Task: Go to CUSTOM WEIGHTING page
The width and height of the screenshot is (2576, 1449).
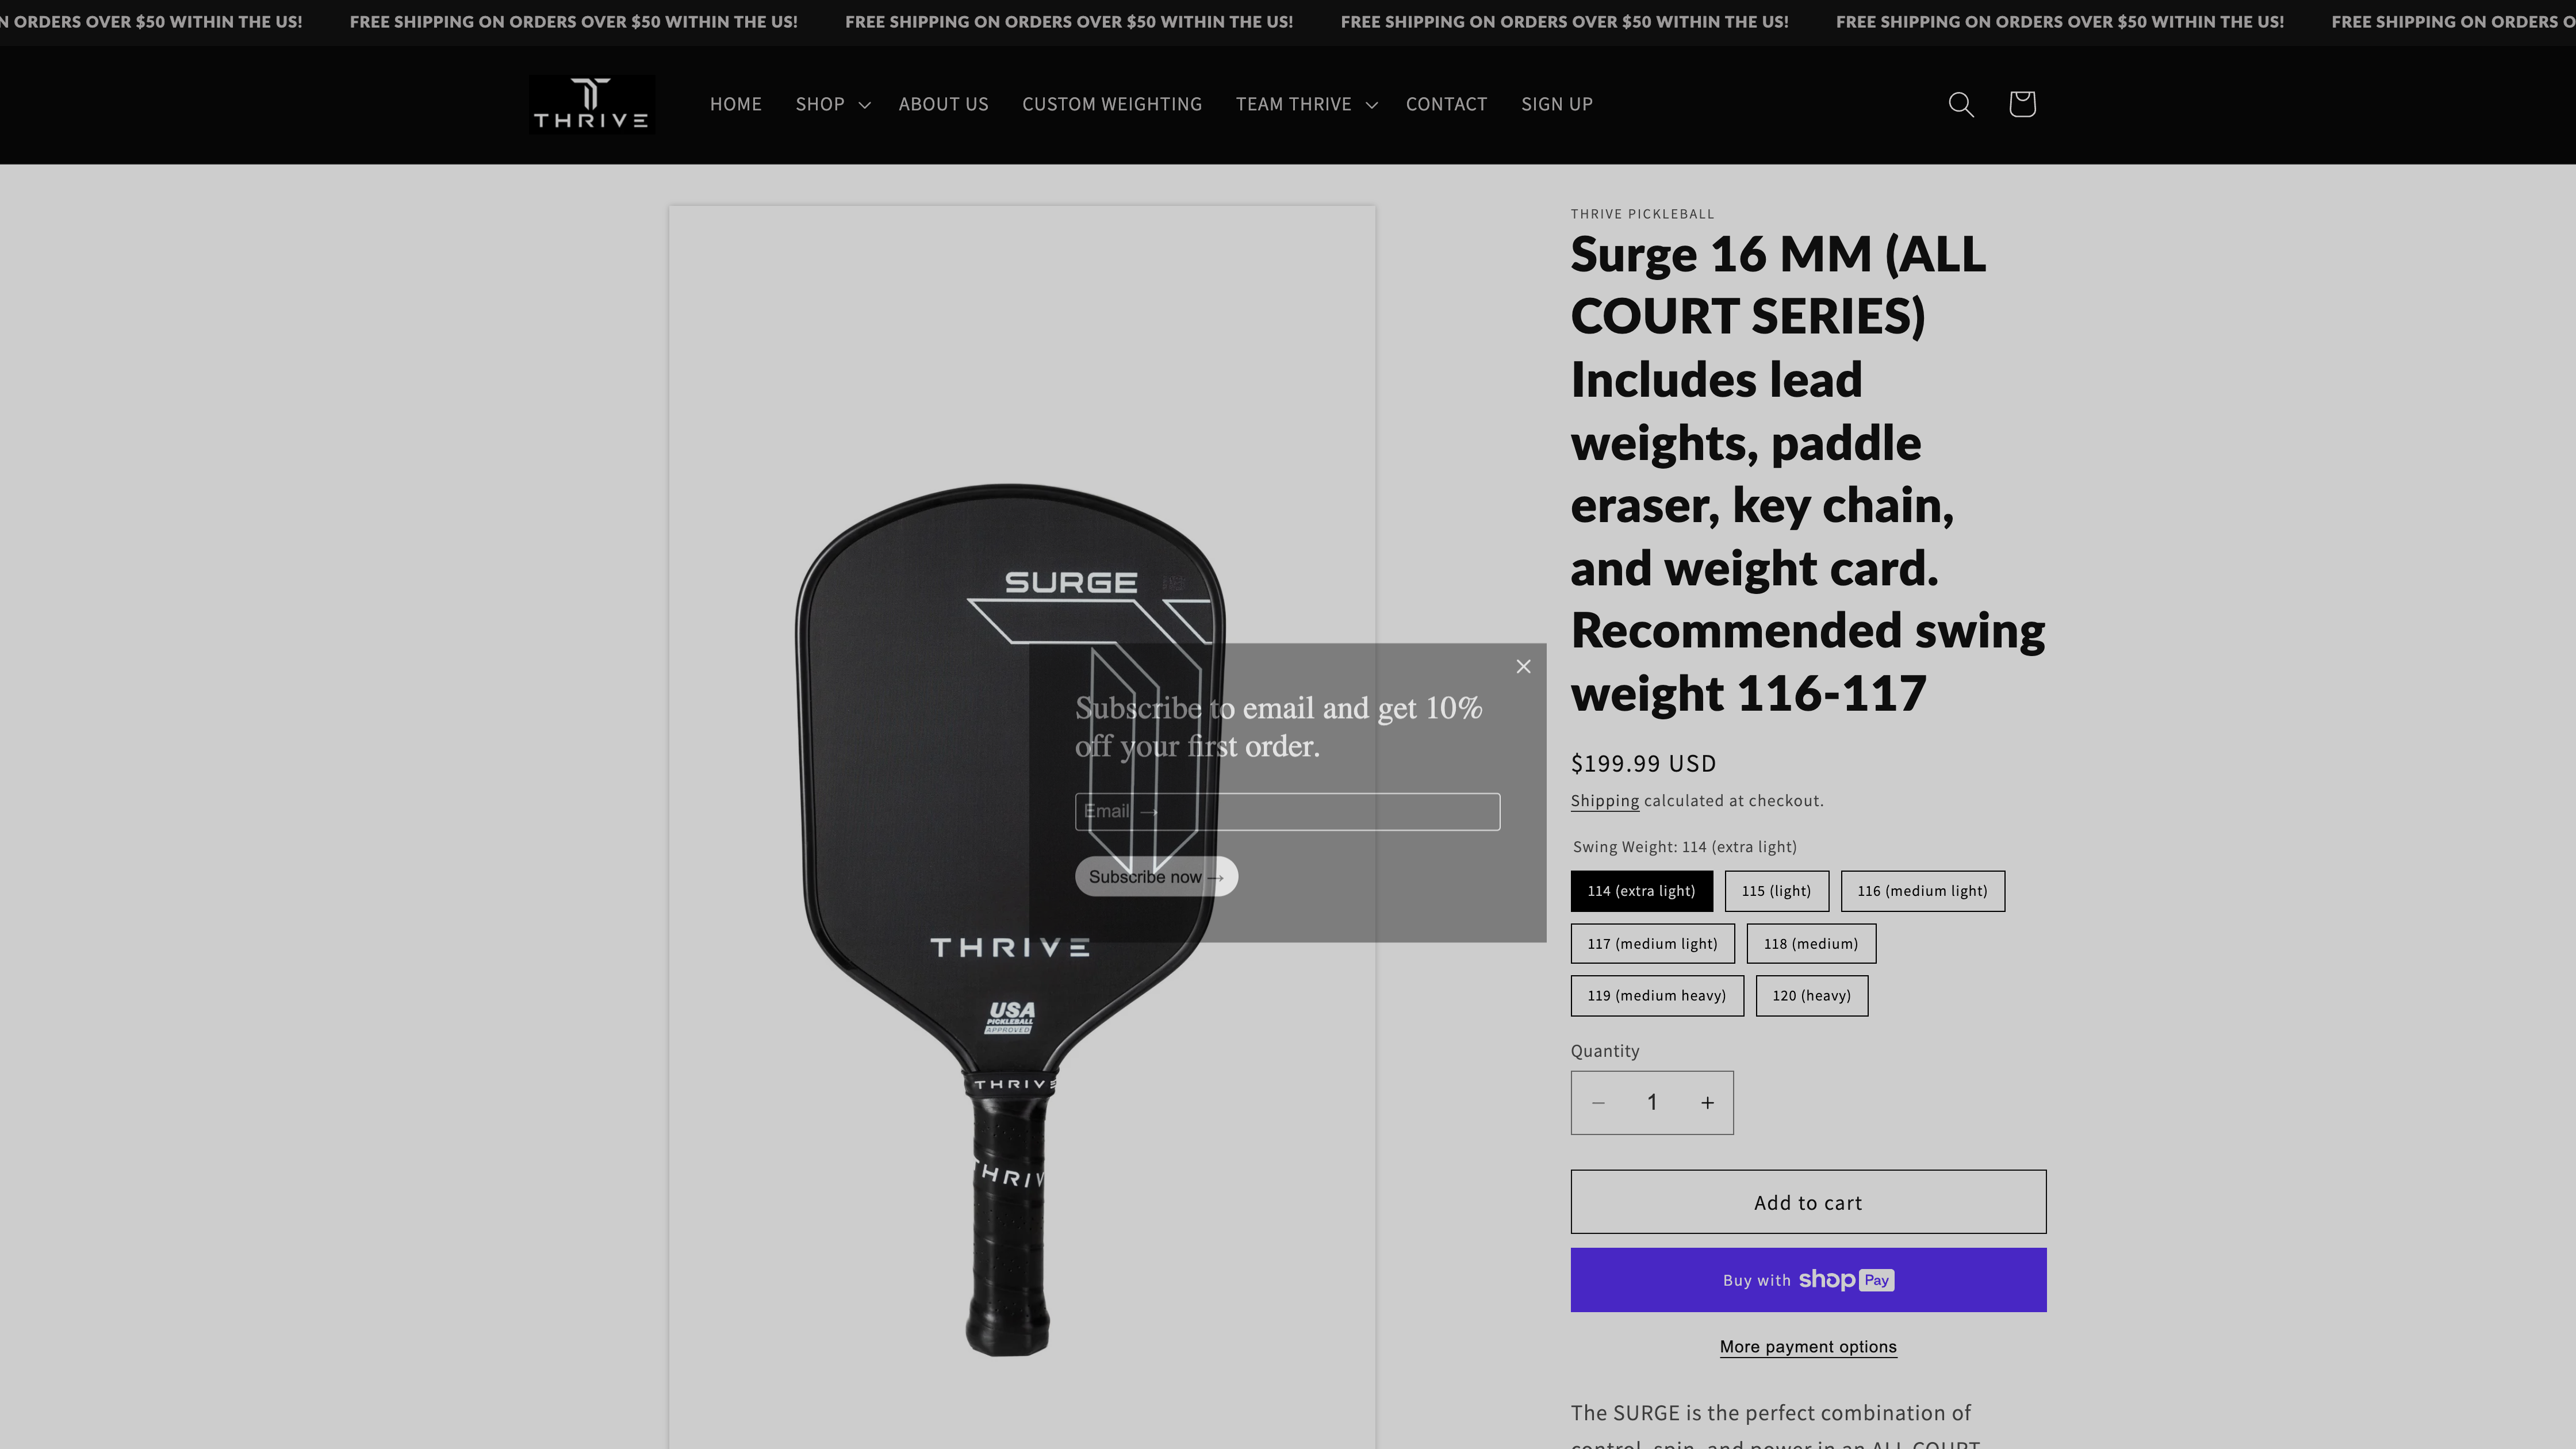Action: (1112, 104)
